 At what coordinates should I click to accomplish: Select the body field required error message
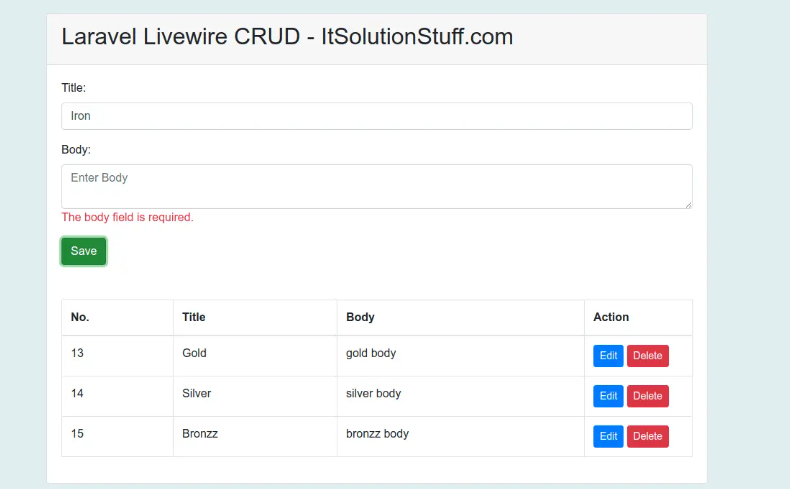(x=127, y=217)
